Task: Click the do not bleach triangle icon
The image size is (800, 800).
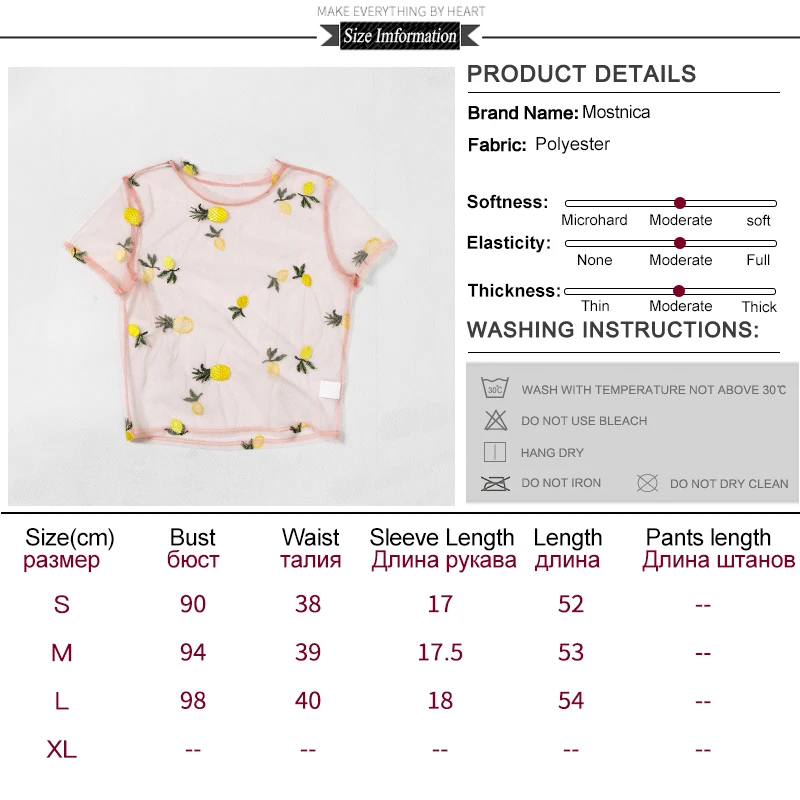Action: [495, 420]
